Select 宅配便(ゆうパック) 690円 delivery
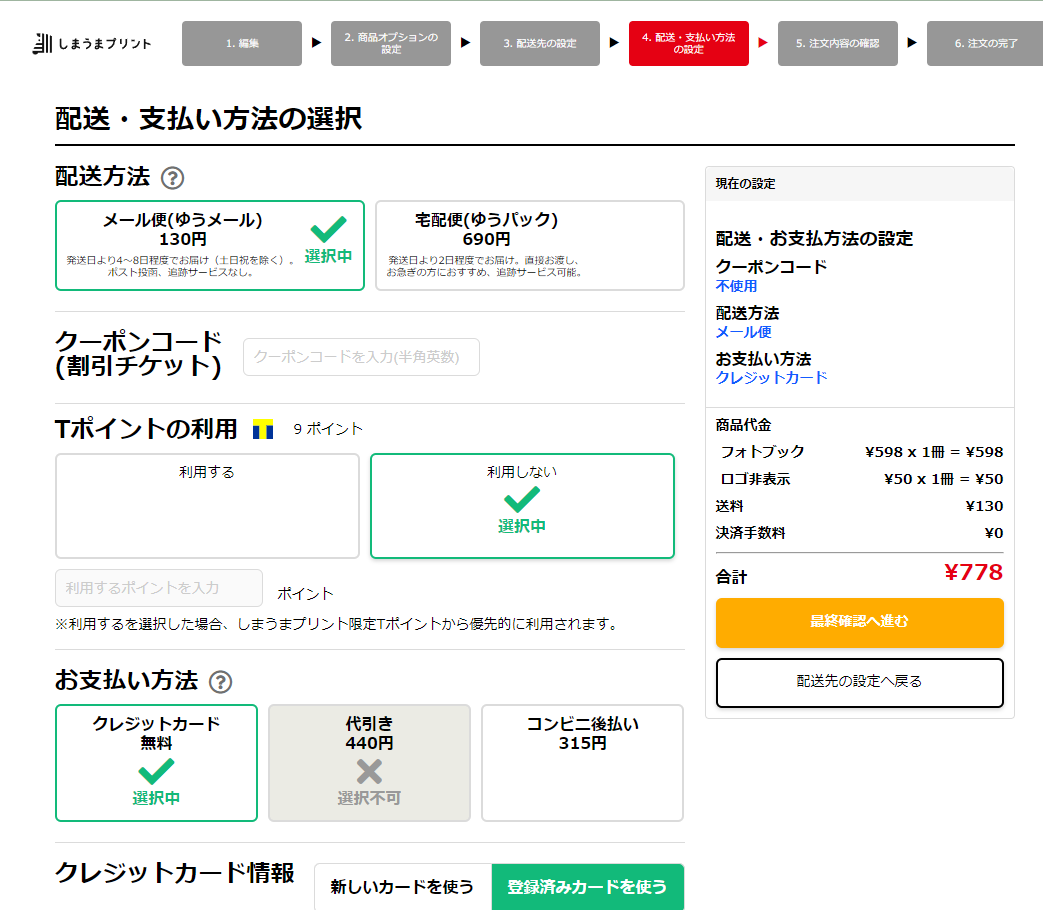 tap(530, 245)
